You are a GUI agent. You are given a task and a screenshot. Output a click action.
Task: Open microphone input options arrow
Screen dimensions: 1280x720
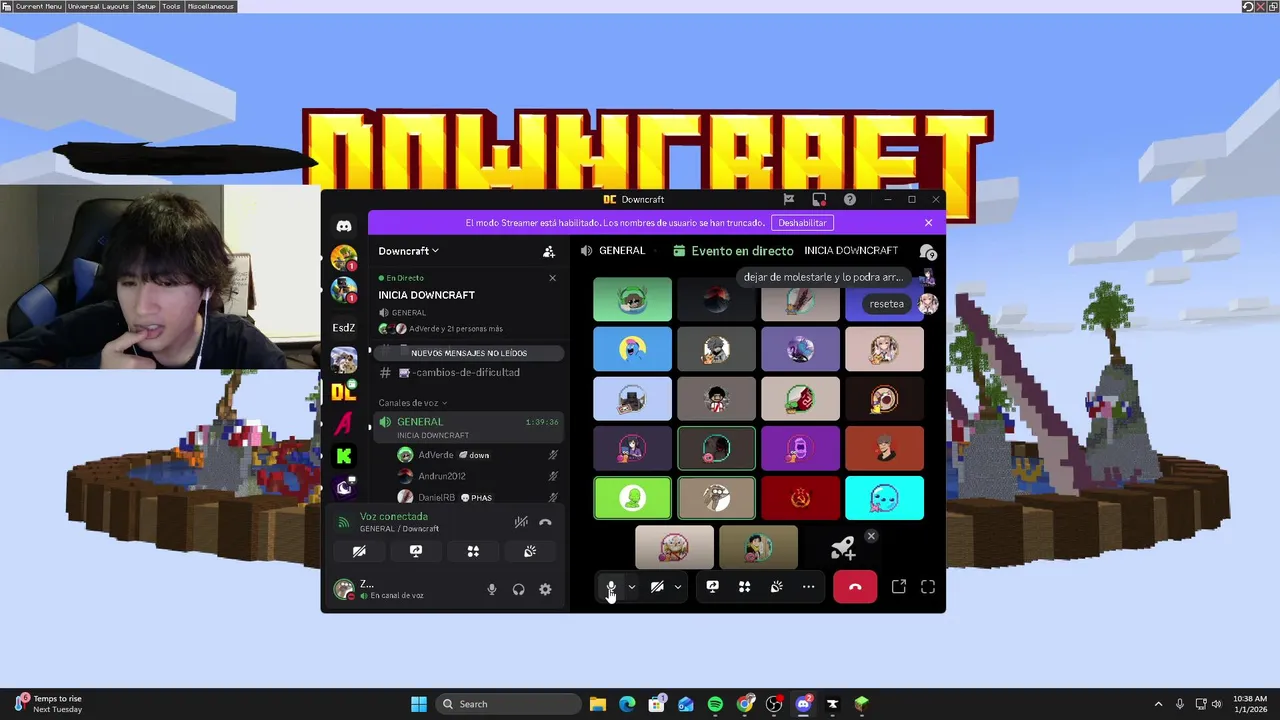[x=631, y=587]
